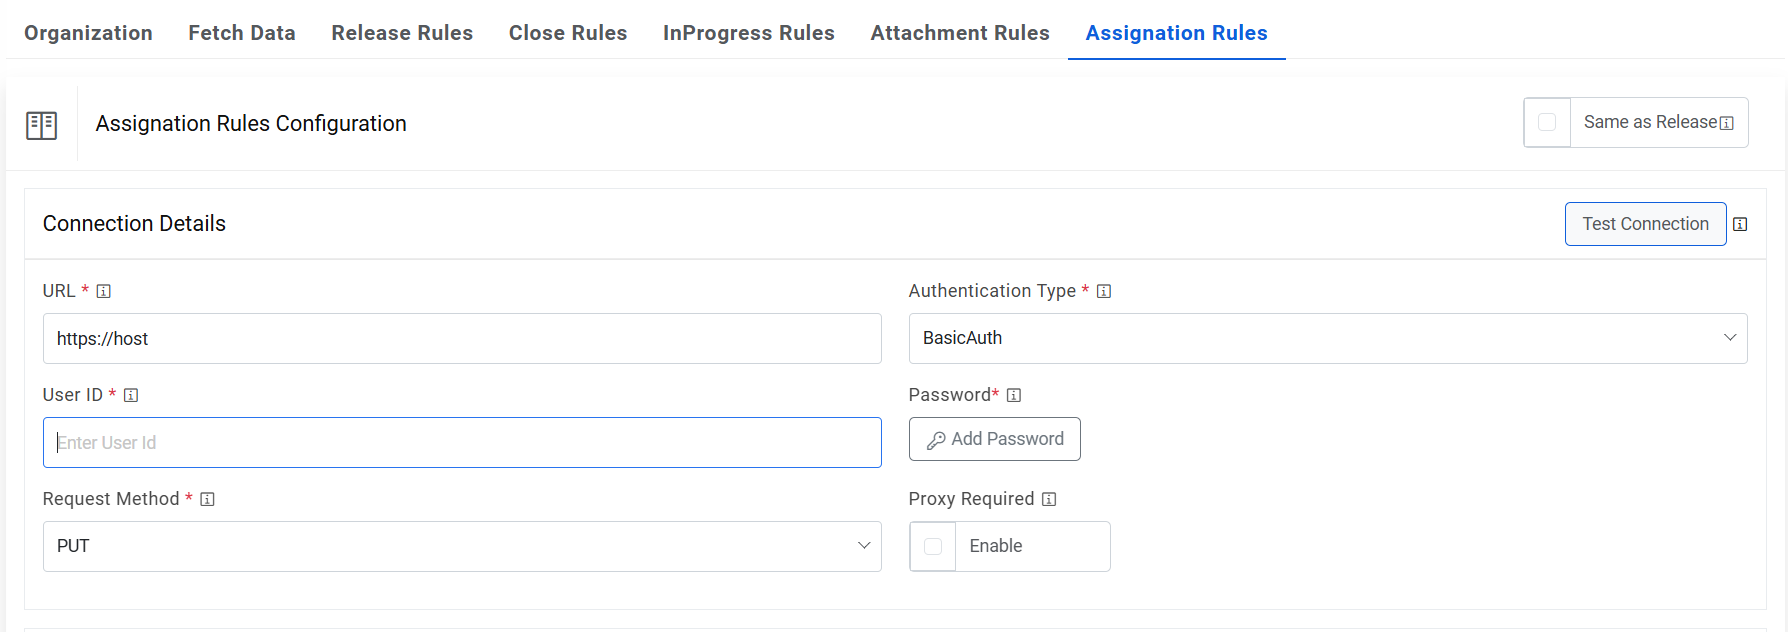Viewport: 1788px width, 632px height.
Task: Click the book icon beside Assignation Rules Configuration
Action: click(x=41, y=125)
